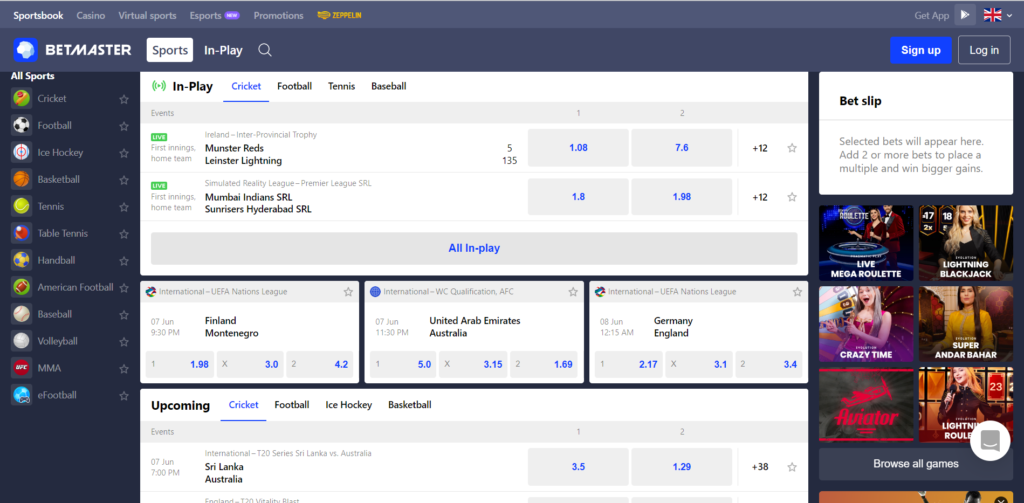Select the American Football icon in sidebar
This screenshot has width=1024, height=503.
pos(22,287)
